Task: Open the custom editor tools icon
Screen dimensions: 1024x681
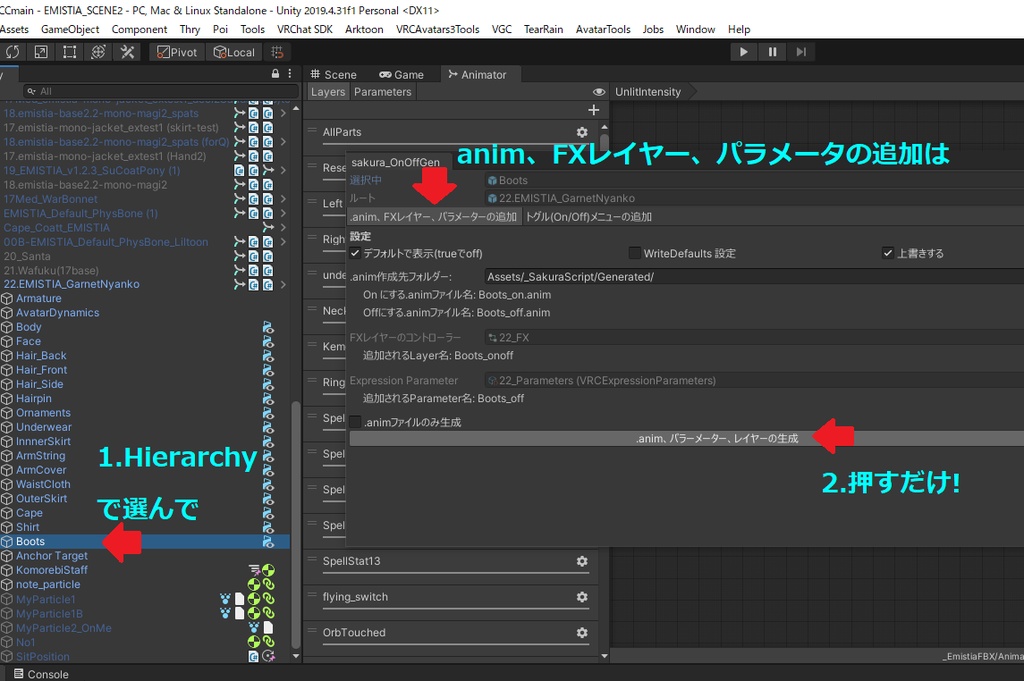Action: click(127, 52)
